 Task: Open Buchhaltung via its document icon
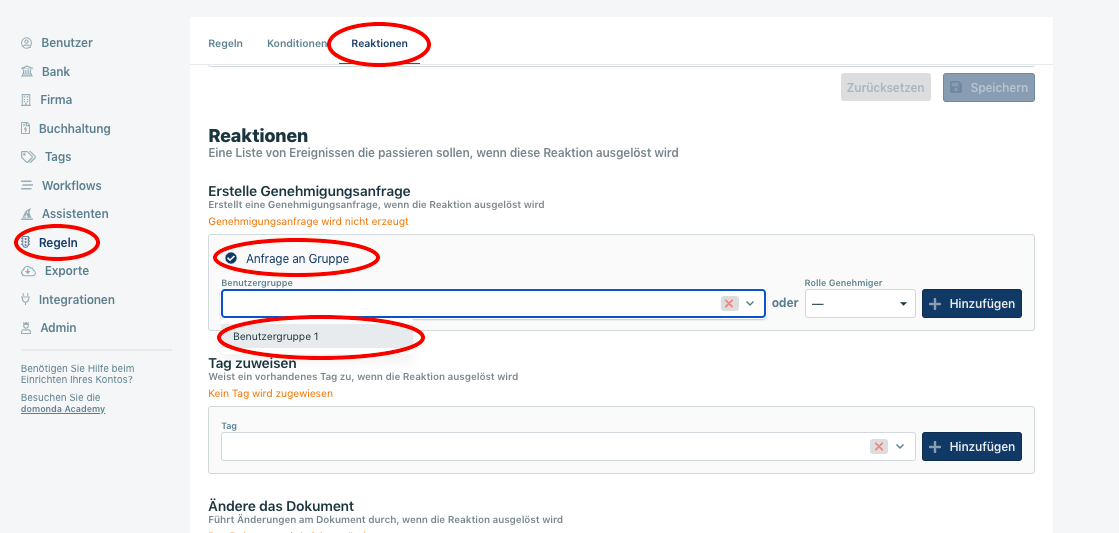click(x=27, y=129)
